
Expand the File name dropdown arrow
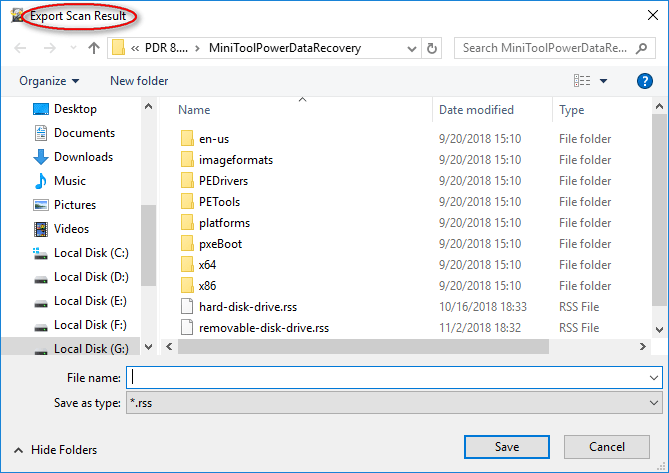pyautogui.click(x=654, y=378)
